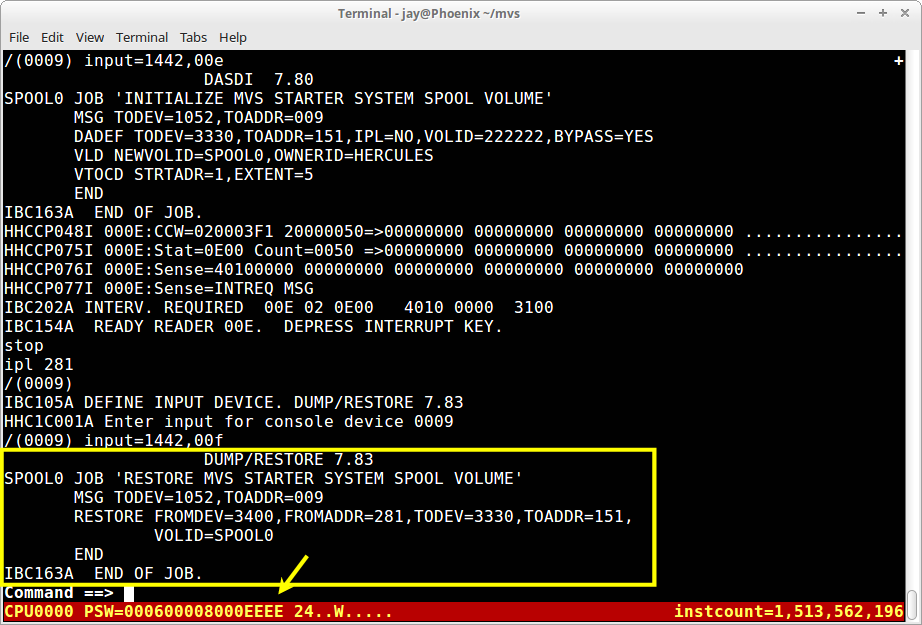The height and width of the screenshot is (625, 922).
Task: Click the window title 'Terminal - jay@Phoenix ~/mvs'
Action: click(x=429, y=14)
